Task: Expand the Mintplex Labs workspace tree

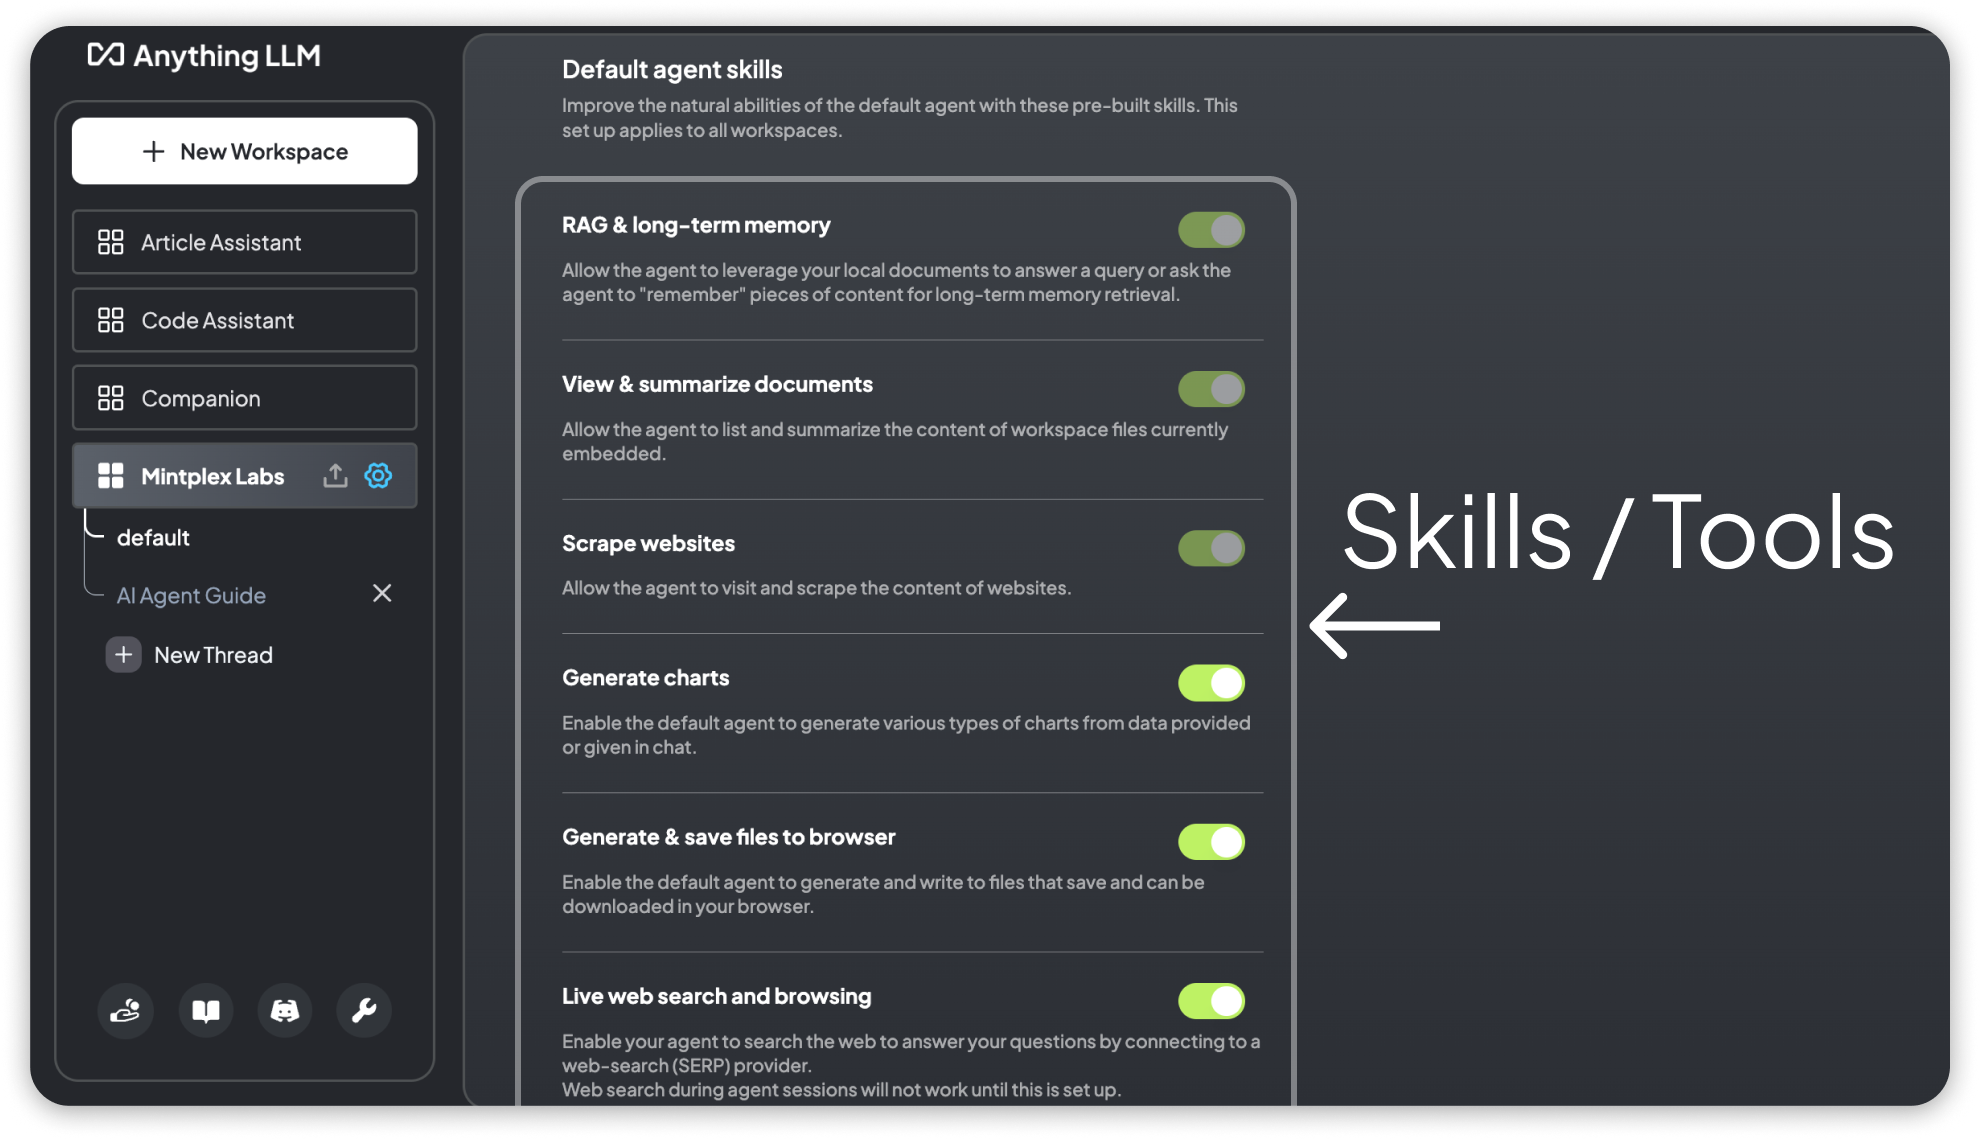Action: pyautogui.click(x=212, y=475)
